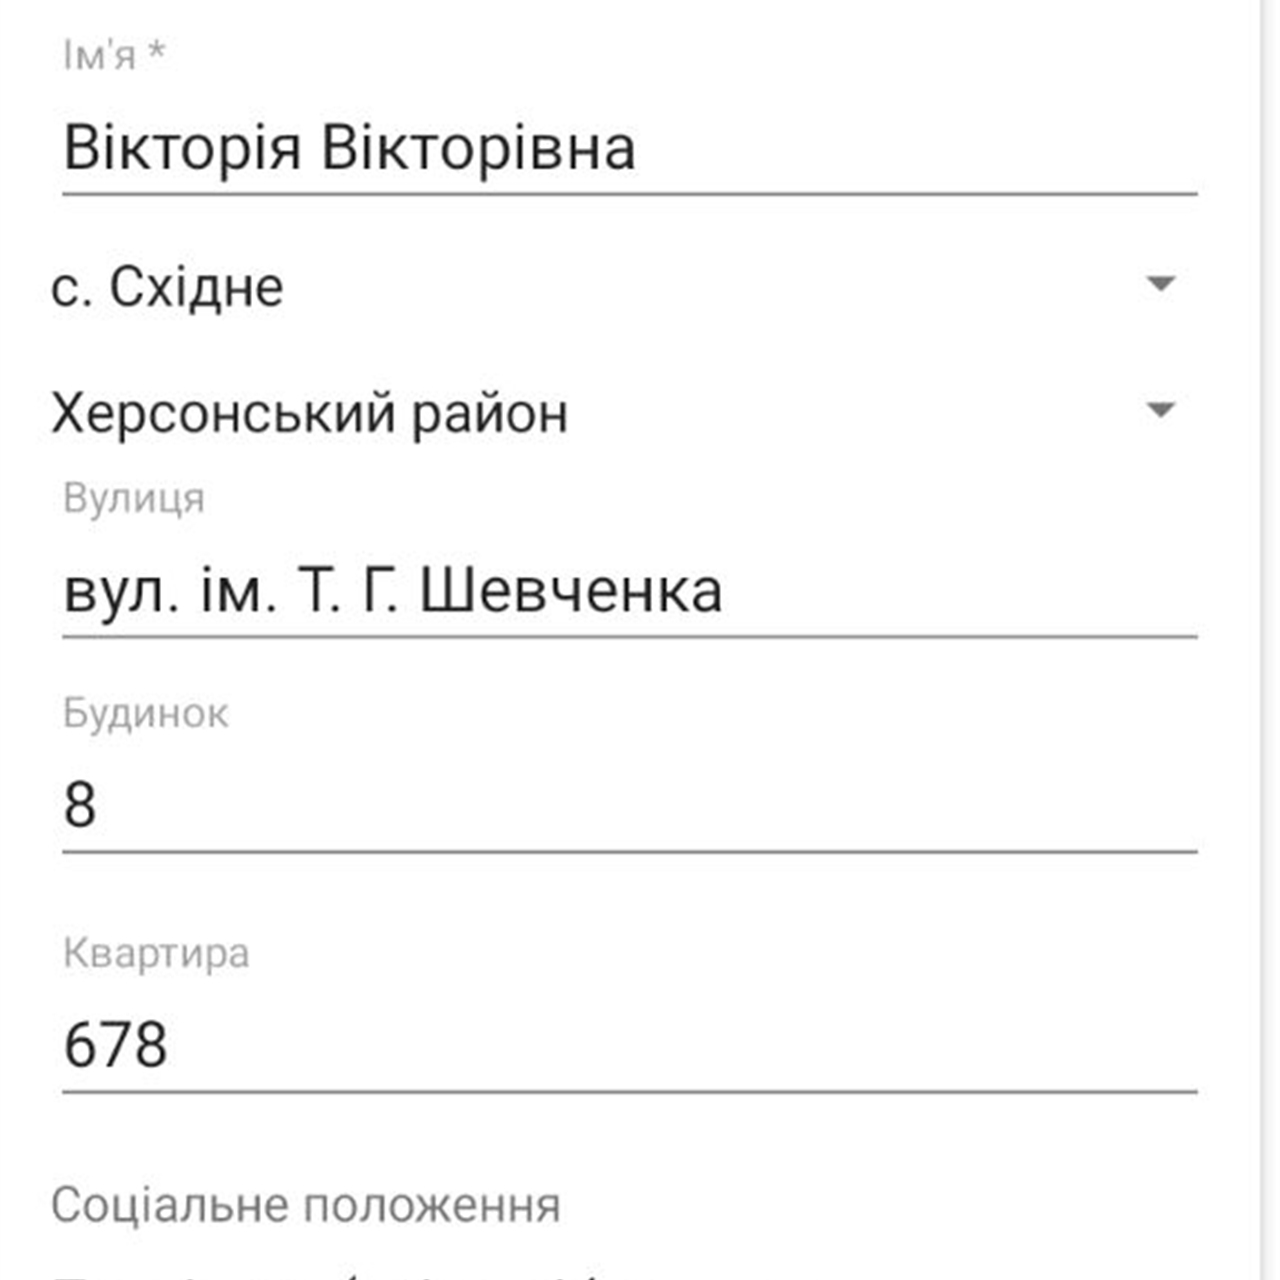Place cursor on the word Вікторівна
This screenshot has height=1280, width=1280.
pyautogui.click(x=478, y=148)
